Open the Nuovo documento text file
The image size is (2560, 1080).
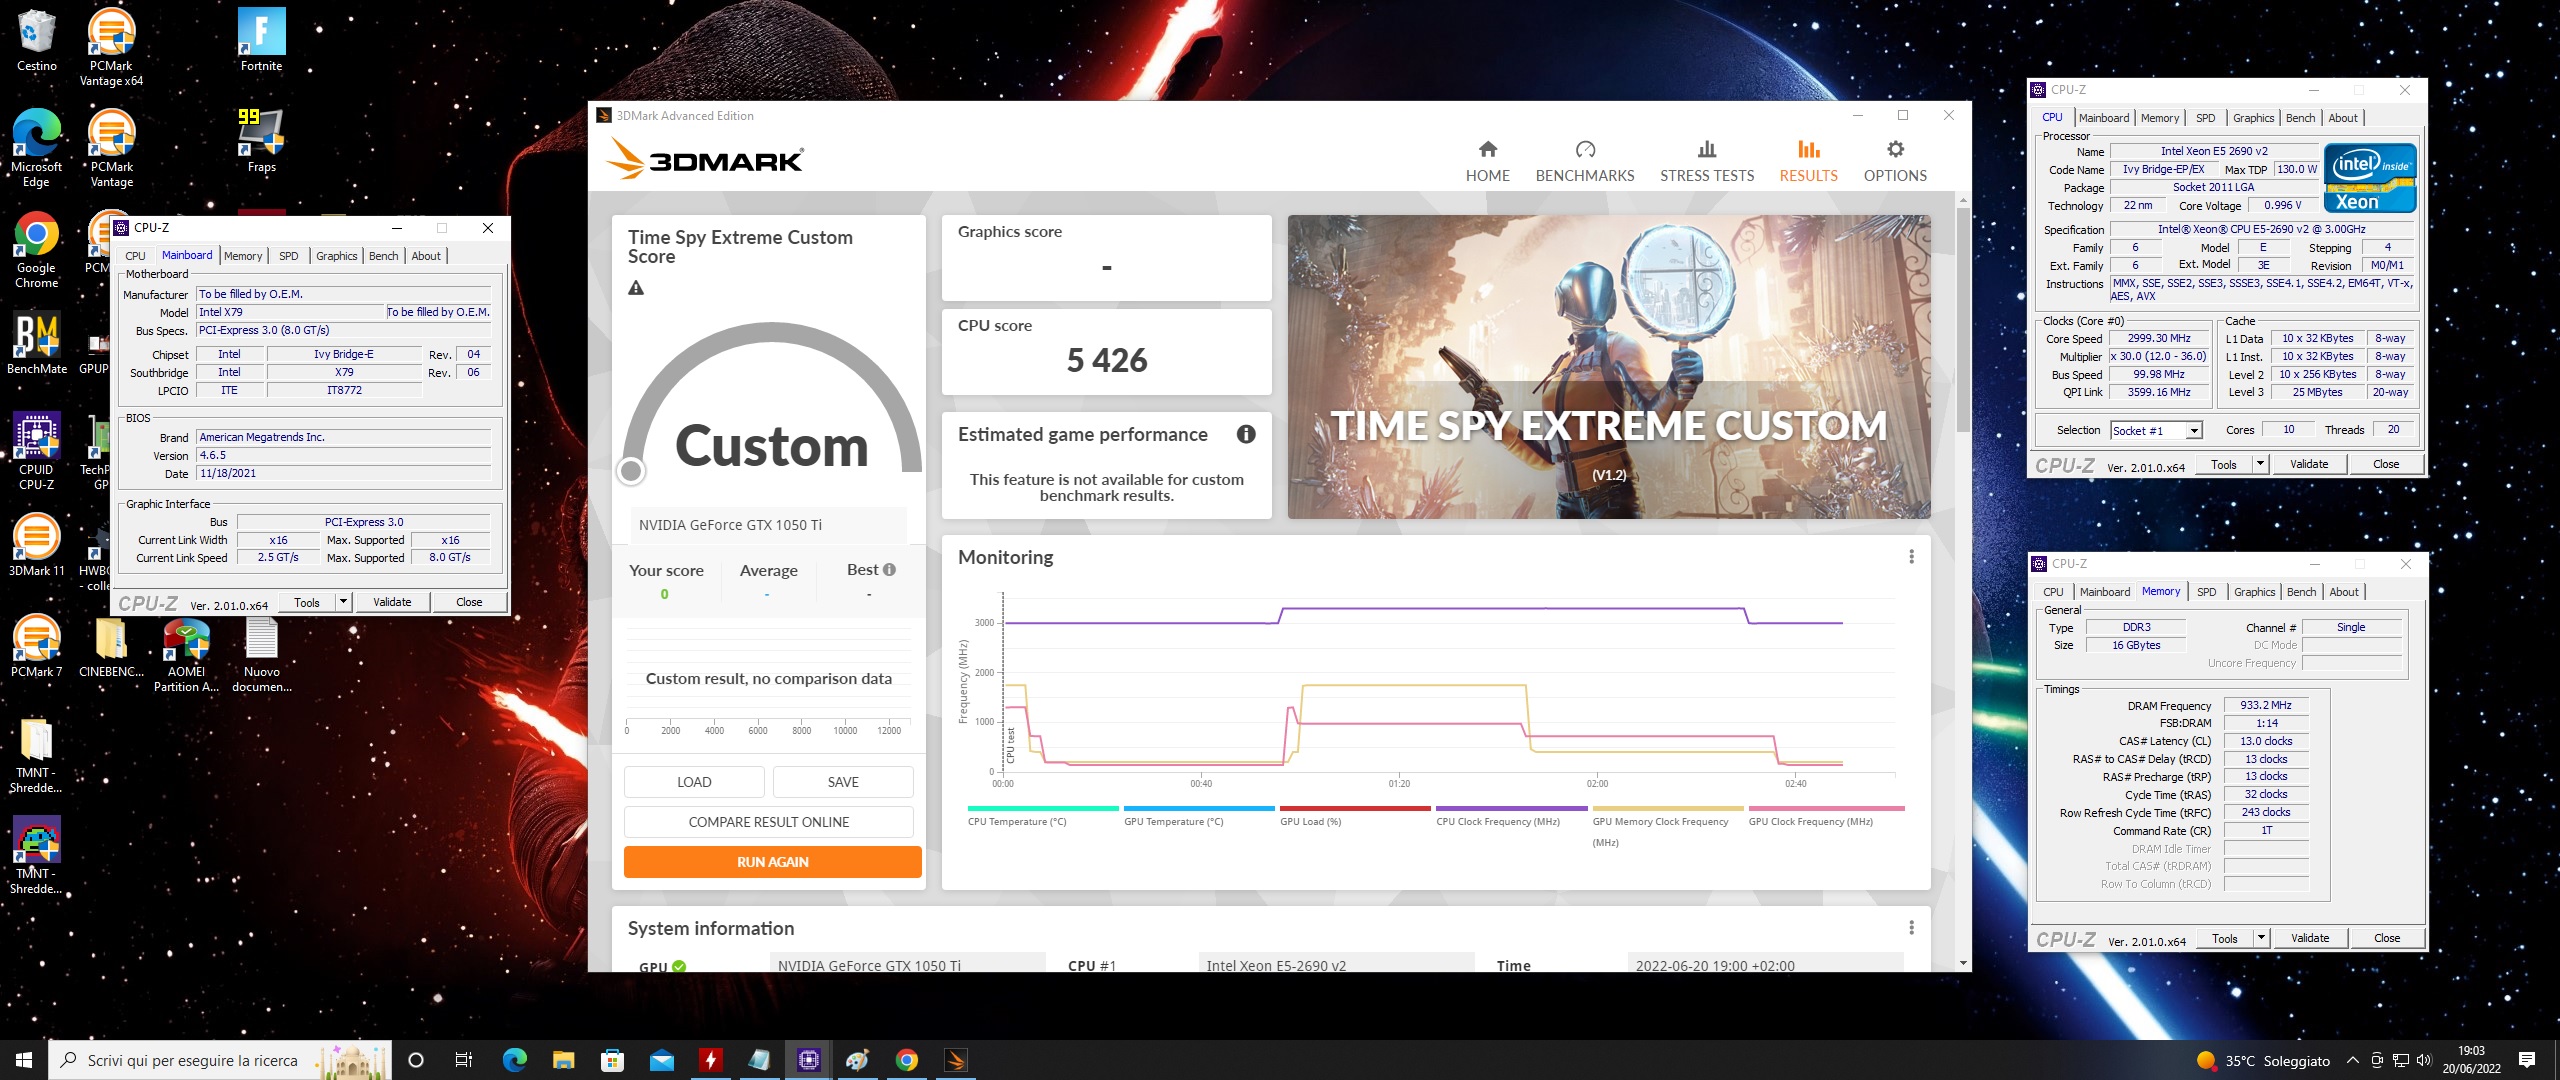[x=261, y=655]
